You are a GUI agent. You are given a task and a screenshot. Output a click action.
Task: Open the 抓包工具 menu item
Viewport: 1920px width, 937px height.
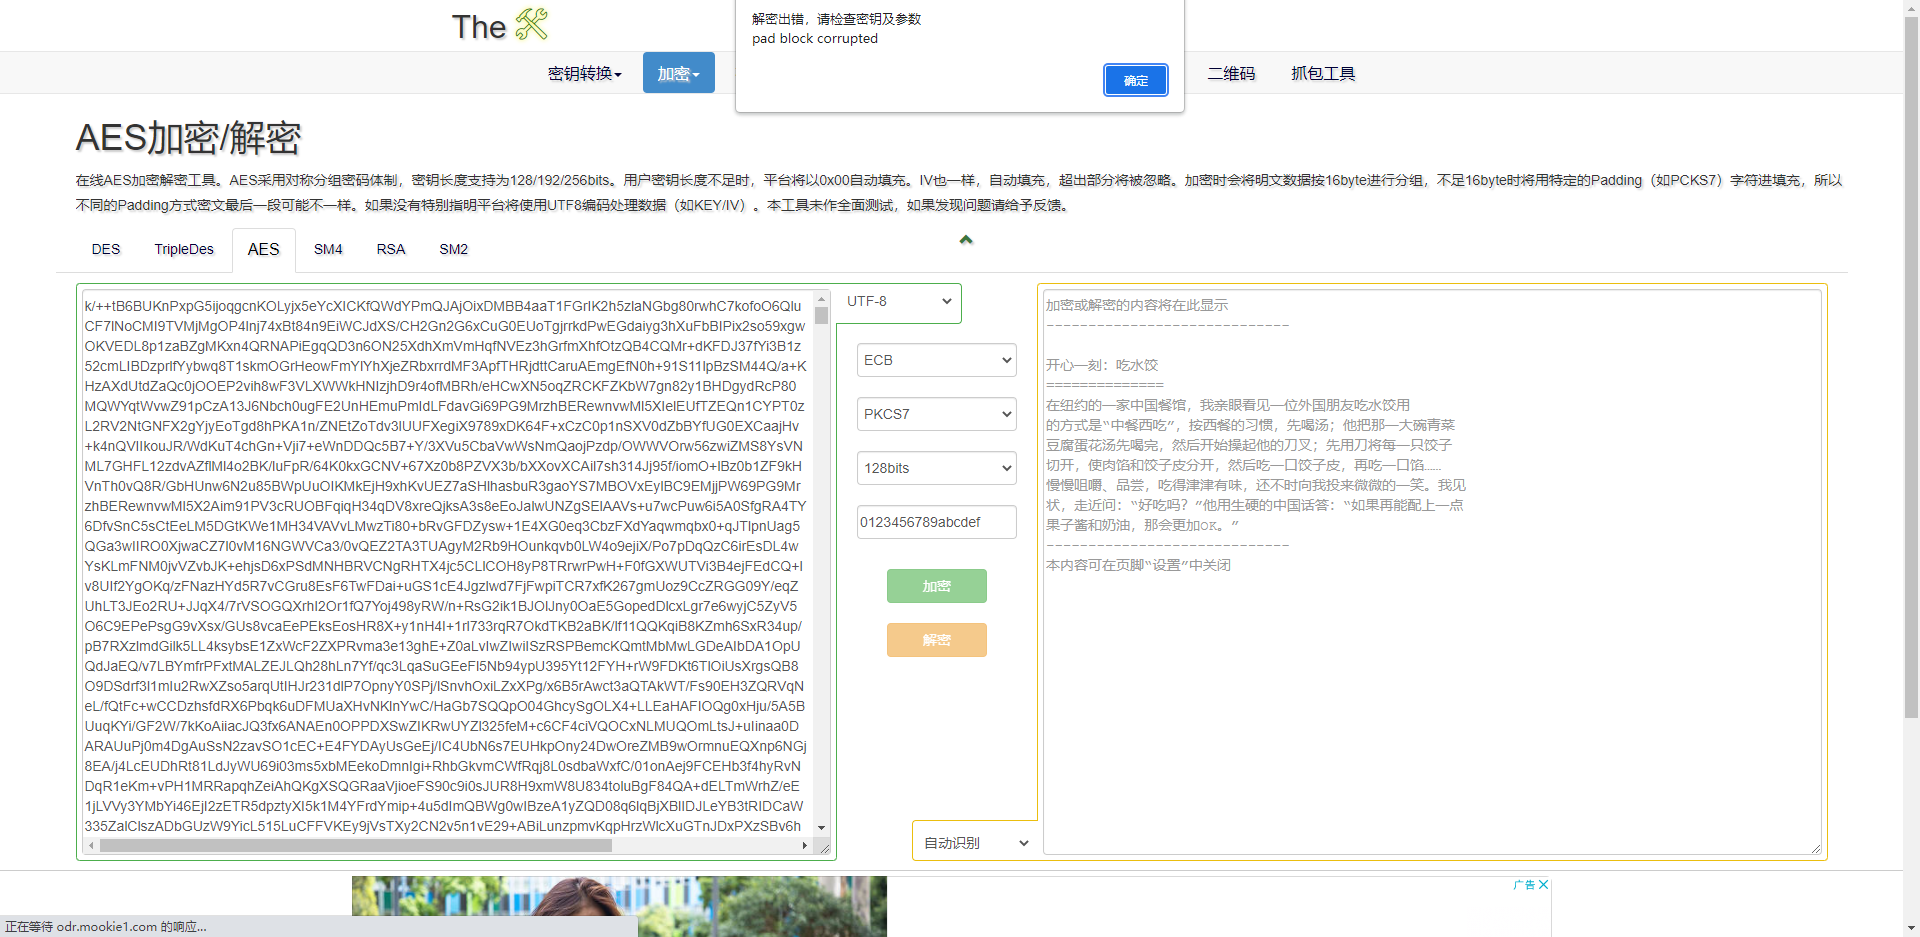1322,73
